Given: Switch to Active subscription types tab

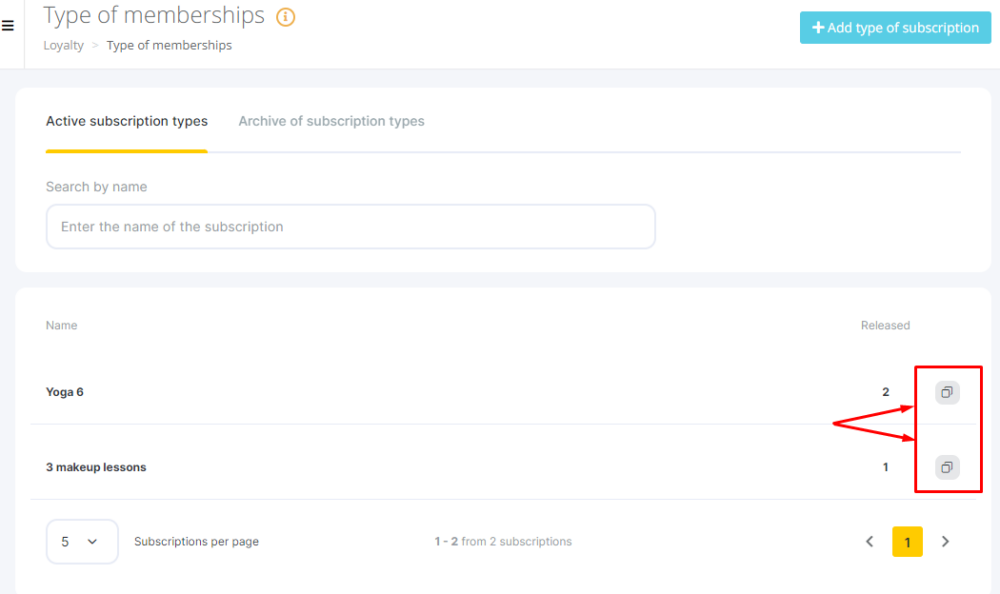Looking at the screenshot, I should (x=127, y=121).
